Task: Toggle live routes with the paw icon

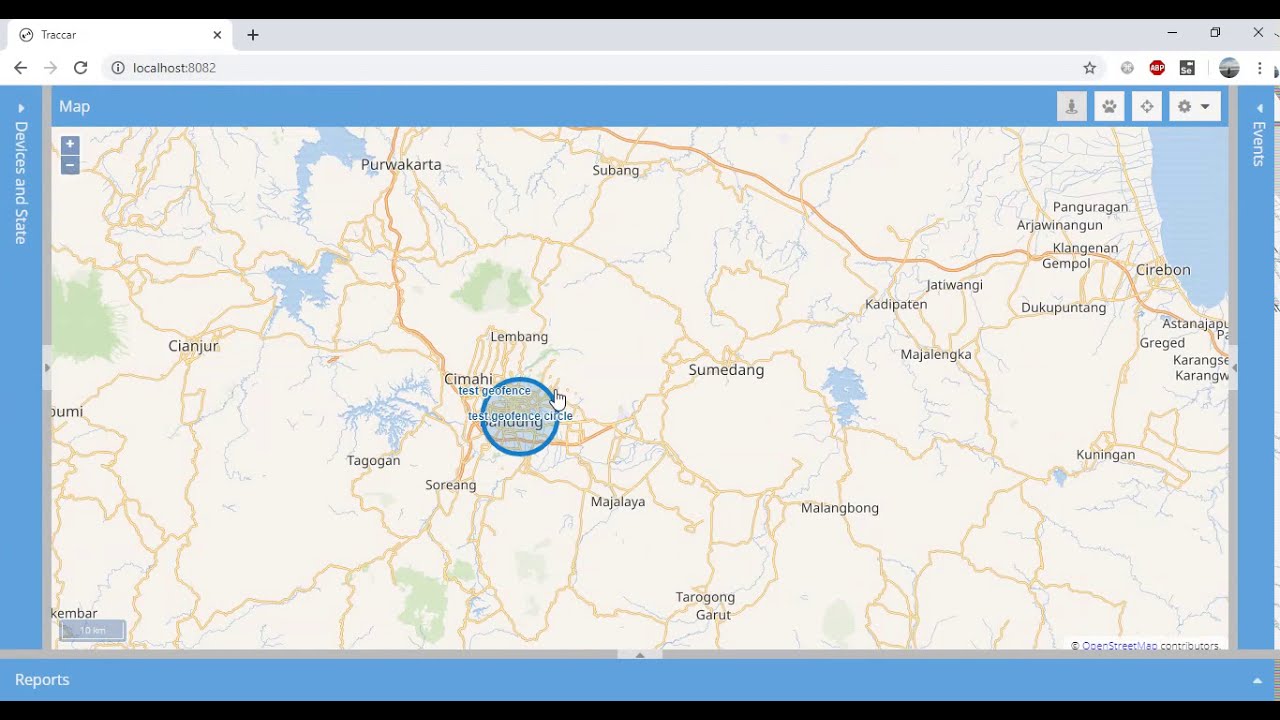Action: [1109, 106]
